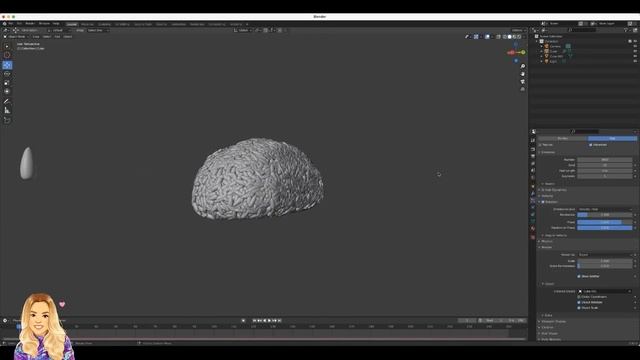The image size is (640, 360).
Task: Open the outliner filter funnel icon
Action: point(626,30)
